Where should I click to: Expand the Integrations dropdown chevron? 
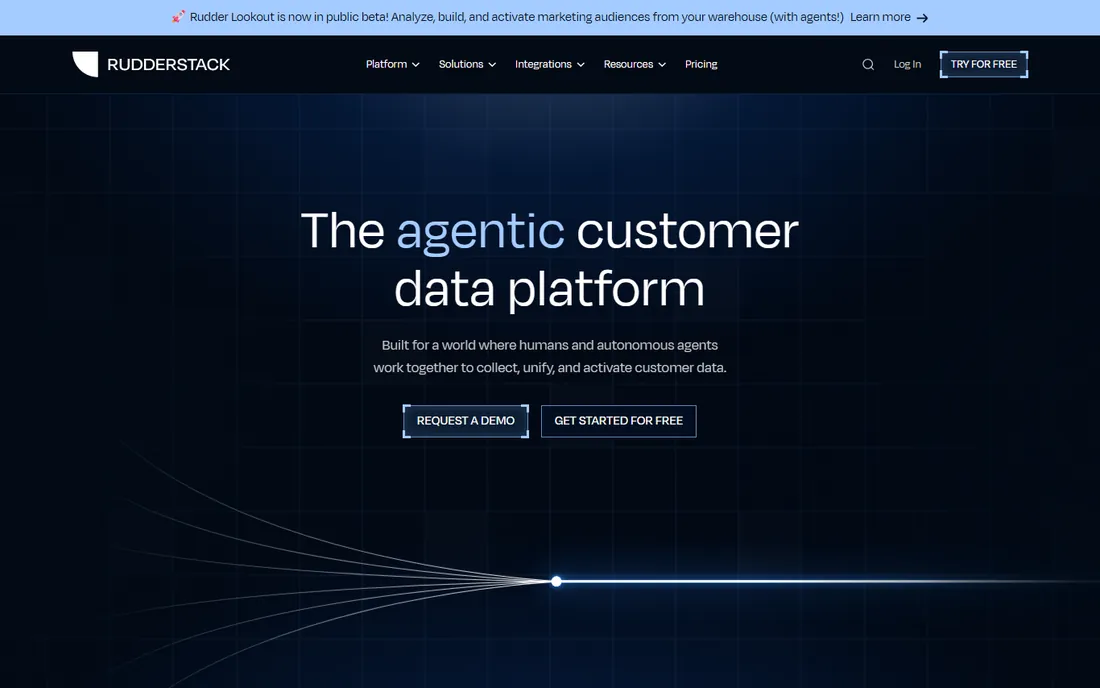coord(581,65)
